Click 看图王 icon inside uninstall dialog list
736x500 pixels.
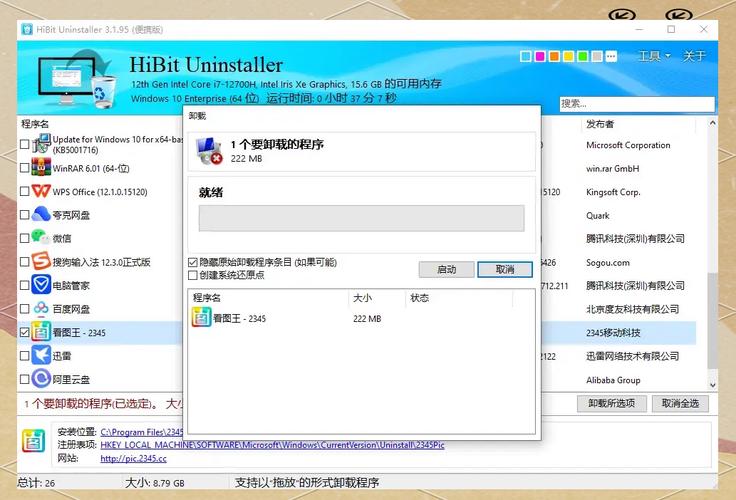point(201,318)
